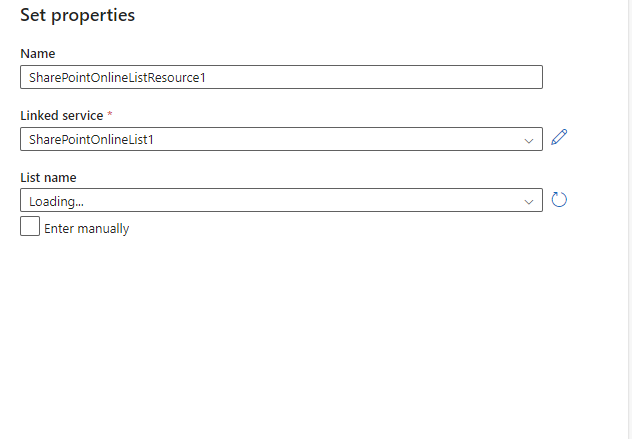The image size is (632, 439).
Task: Open the SharePointOnlineList1 combo box
Action: 281,139
